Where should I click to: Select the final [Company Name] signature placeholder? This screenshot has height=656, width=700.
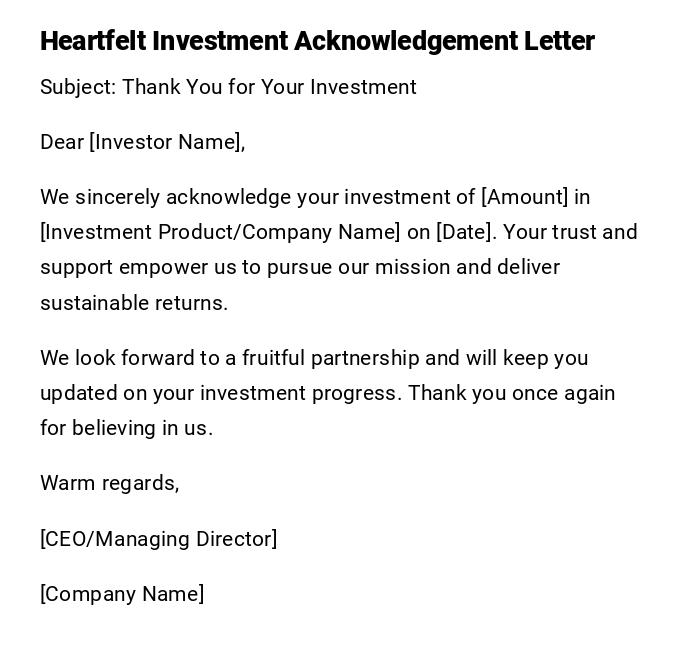tap(122, 594)
